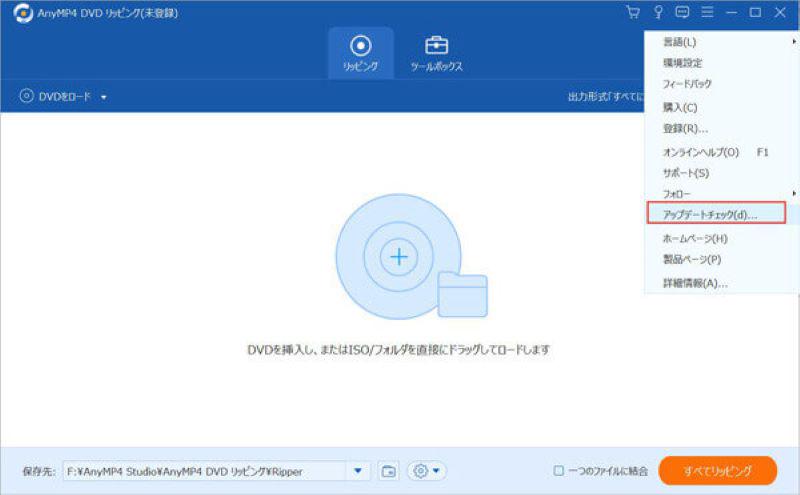Toggle the 一つのファイルに結合 checkbox

[559, 471]
